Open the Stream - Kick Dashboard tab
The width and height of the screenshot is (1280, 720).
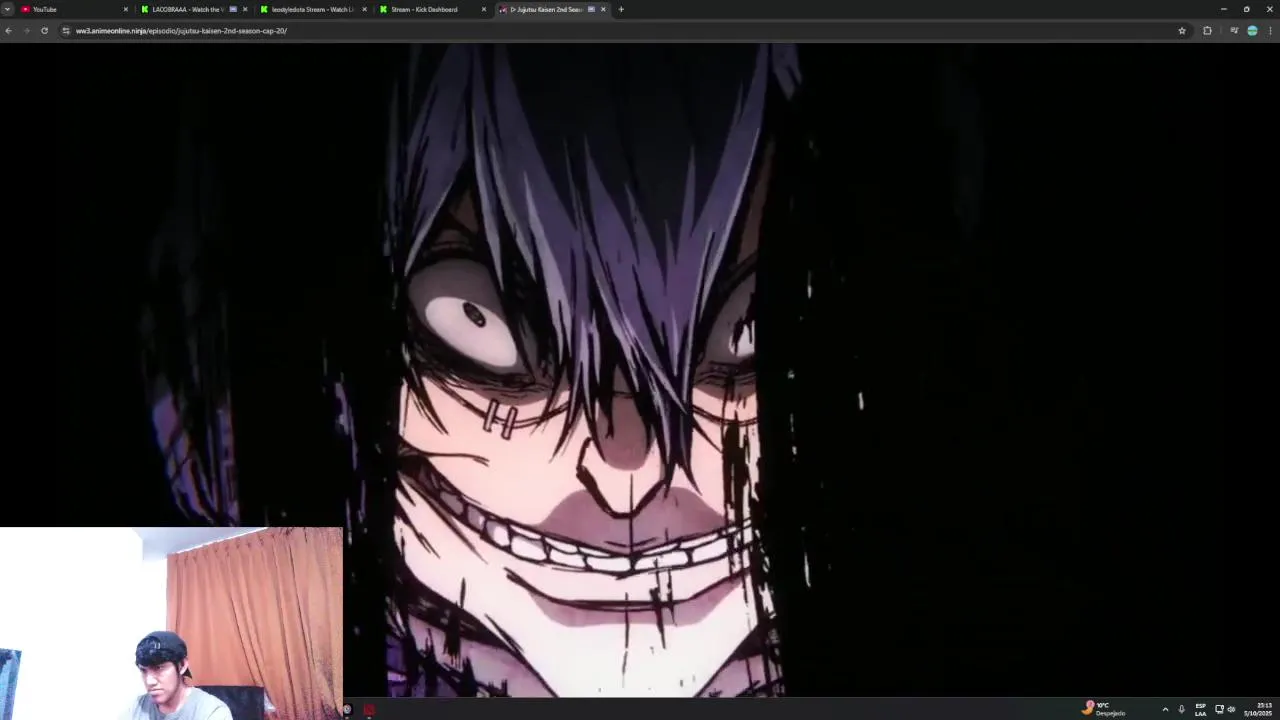coord(432,9)
